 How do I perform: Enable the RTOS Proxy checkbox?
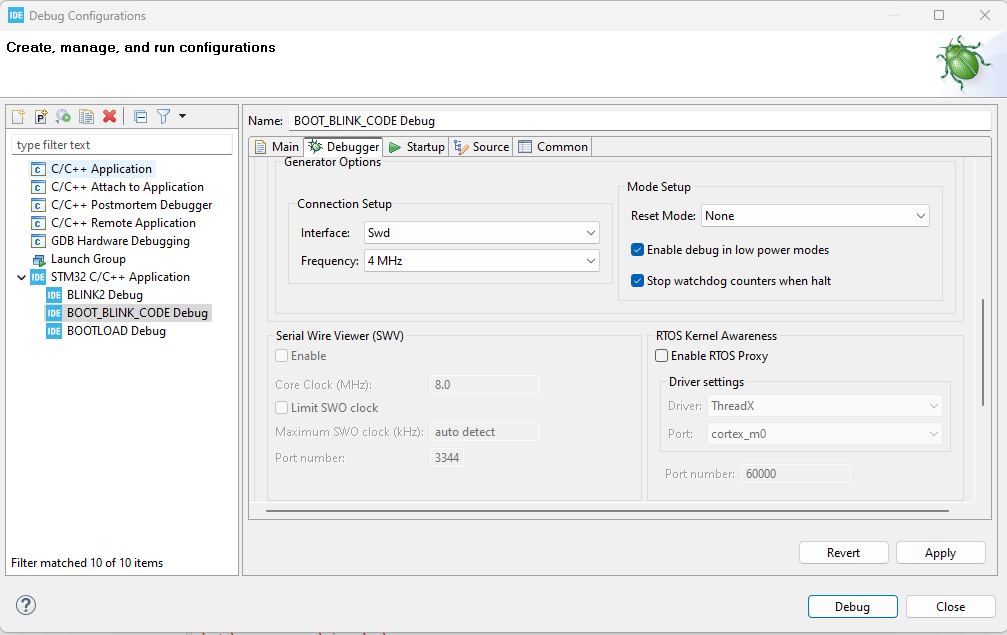coord(661,356)
